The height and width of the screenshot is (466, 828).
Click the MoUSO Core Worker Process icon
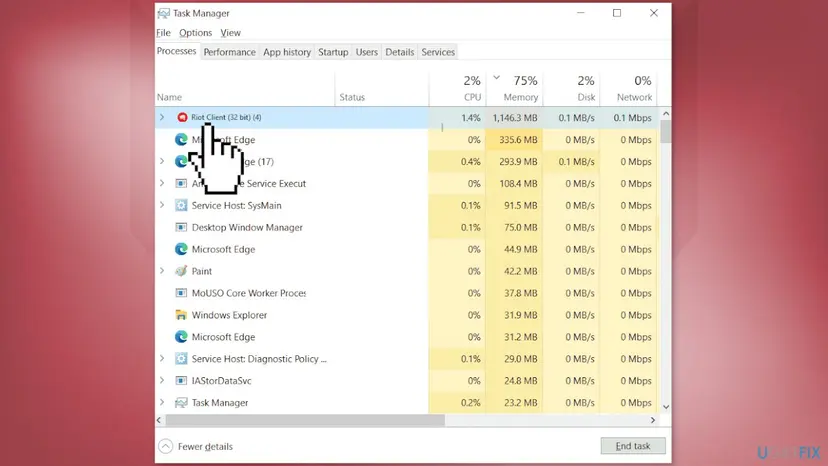click(181, 293)
